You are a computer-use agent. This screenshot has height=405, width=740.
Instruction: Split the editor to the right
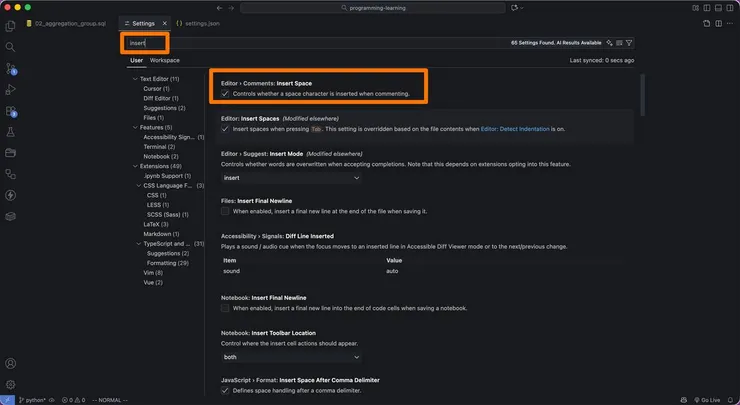click(718, 23)
